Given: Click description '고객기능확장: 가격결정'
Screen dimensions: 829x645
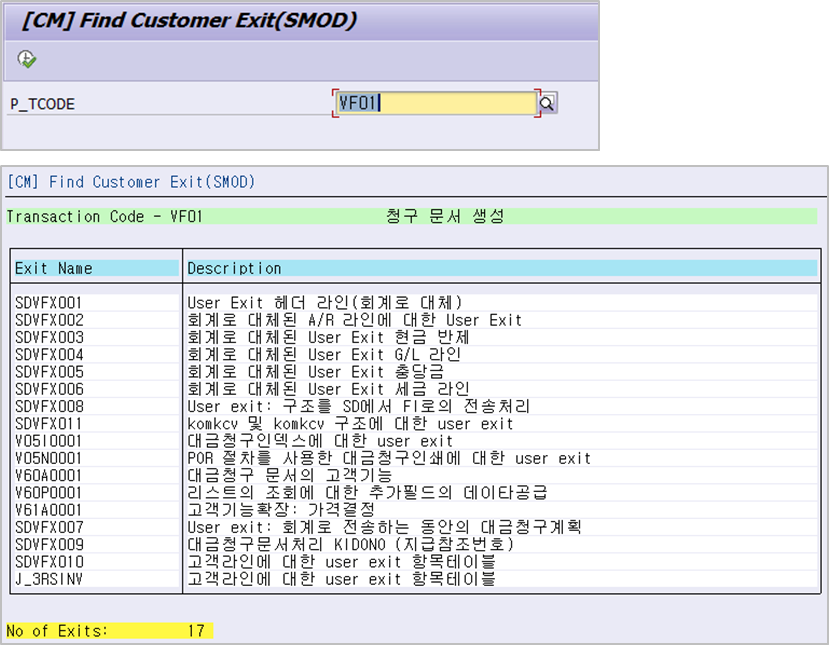Looking at the screenshot, I should (281, 510).
